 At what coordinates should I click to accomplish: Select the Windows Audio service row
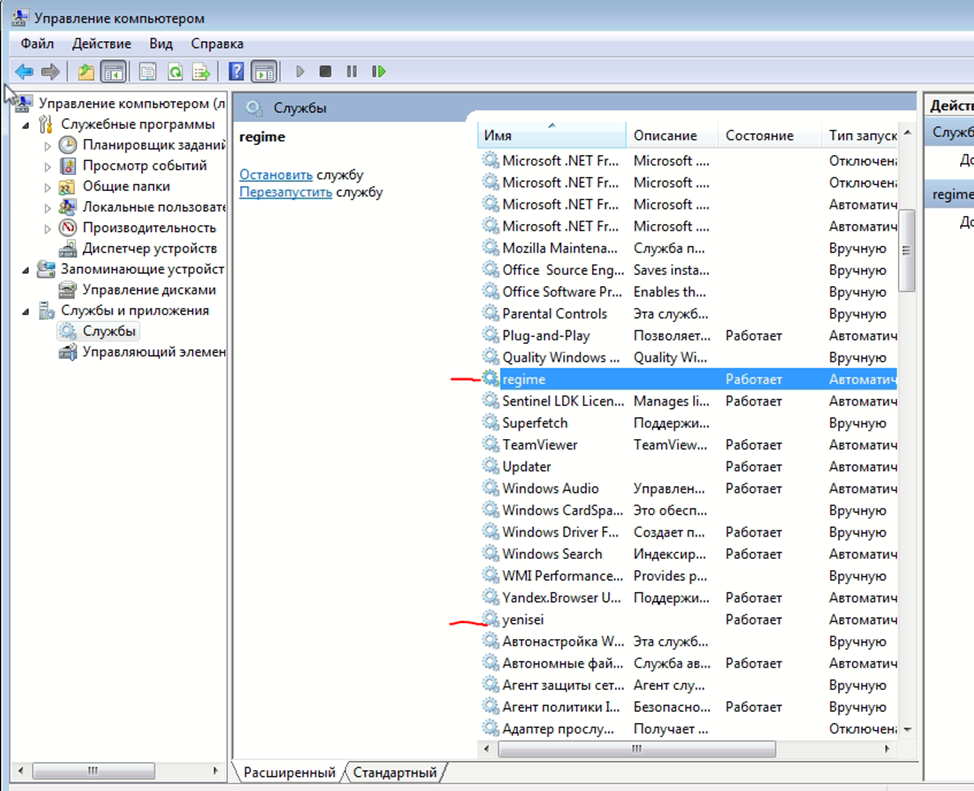(x=688, y=488)
